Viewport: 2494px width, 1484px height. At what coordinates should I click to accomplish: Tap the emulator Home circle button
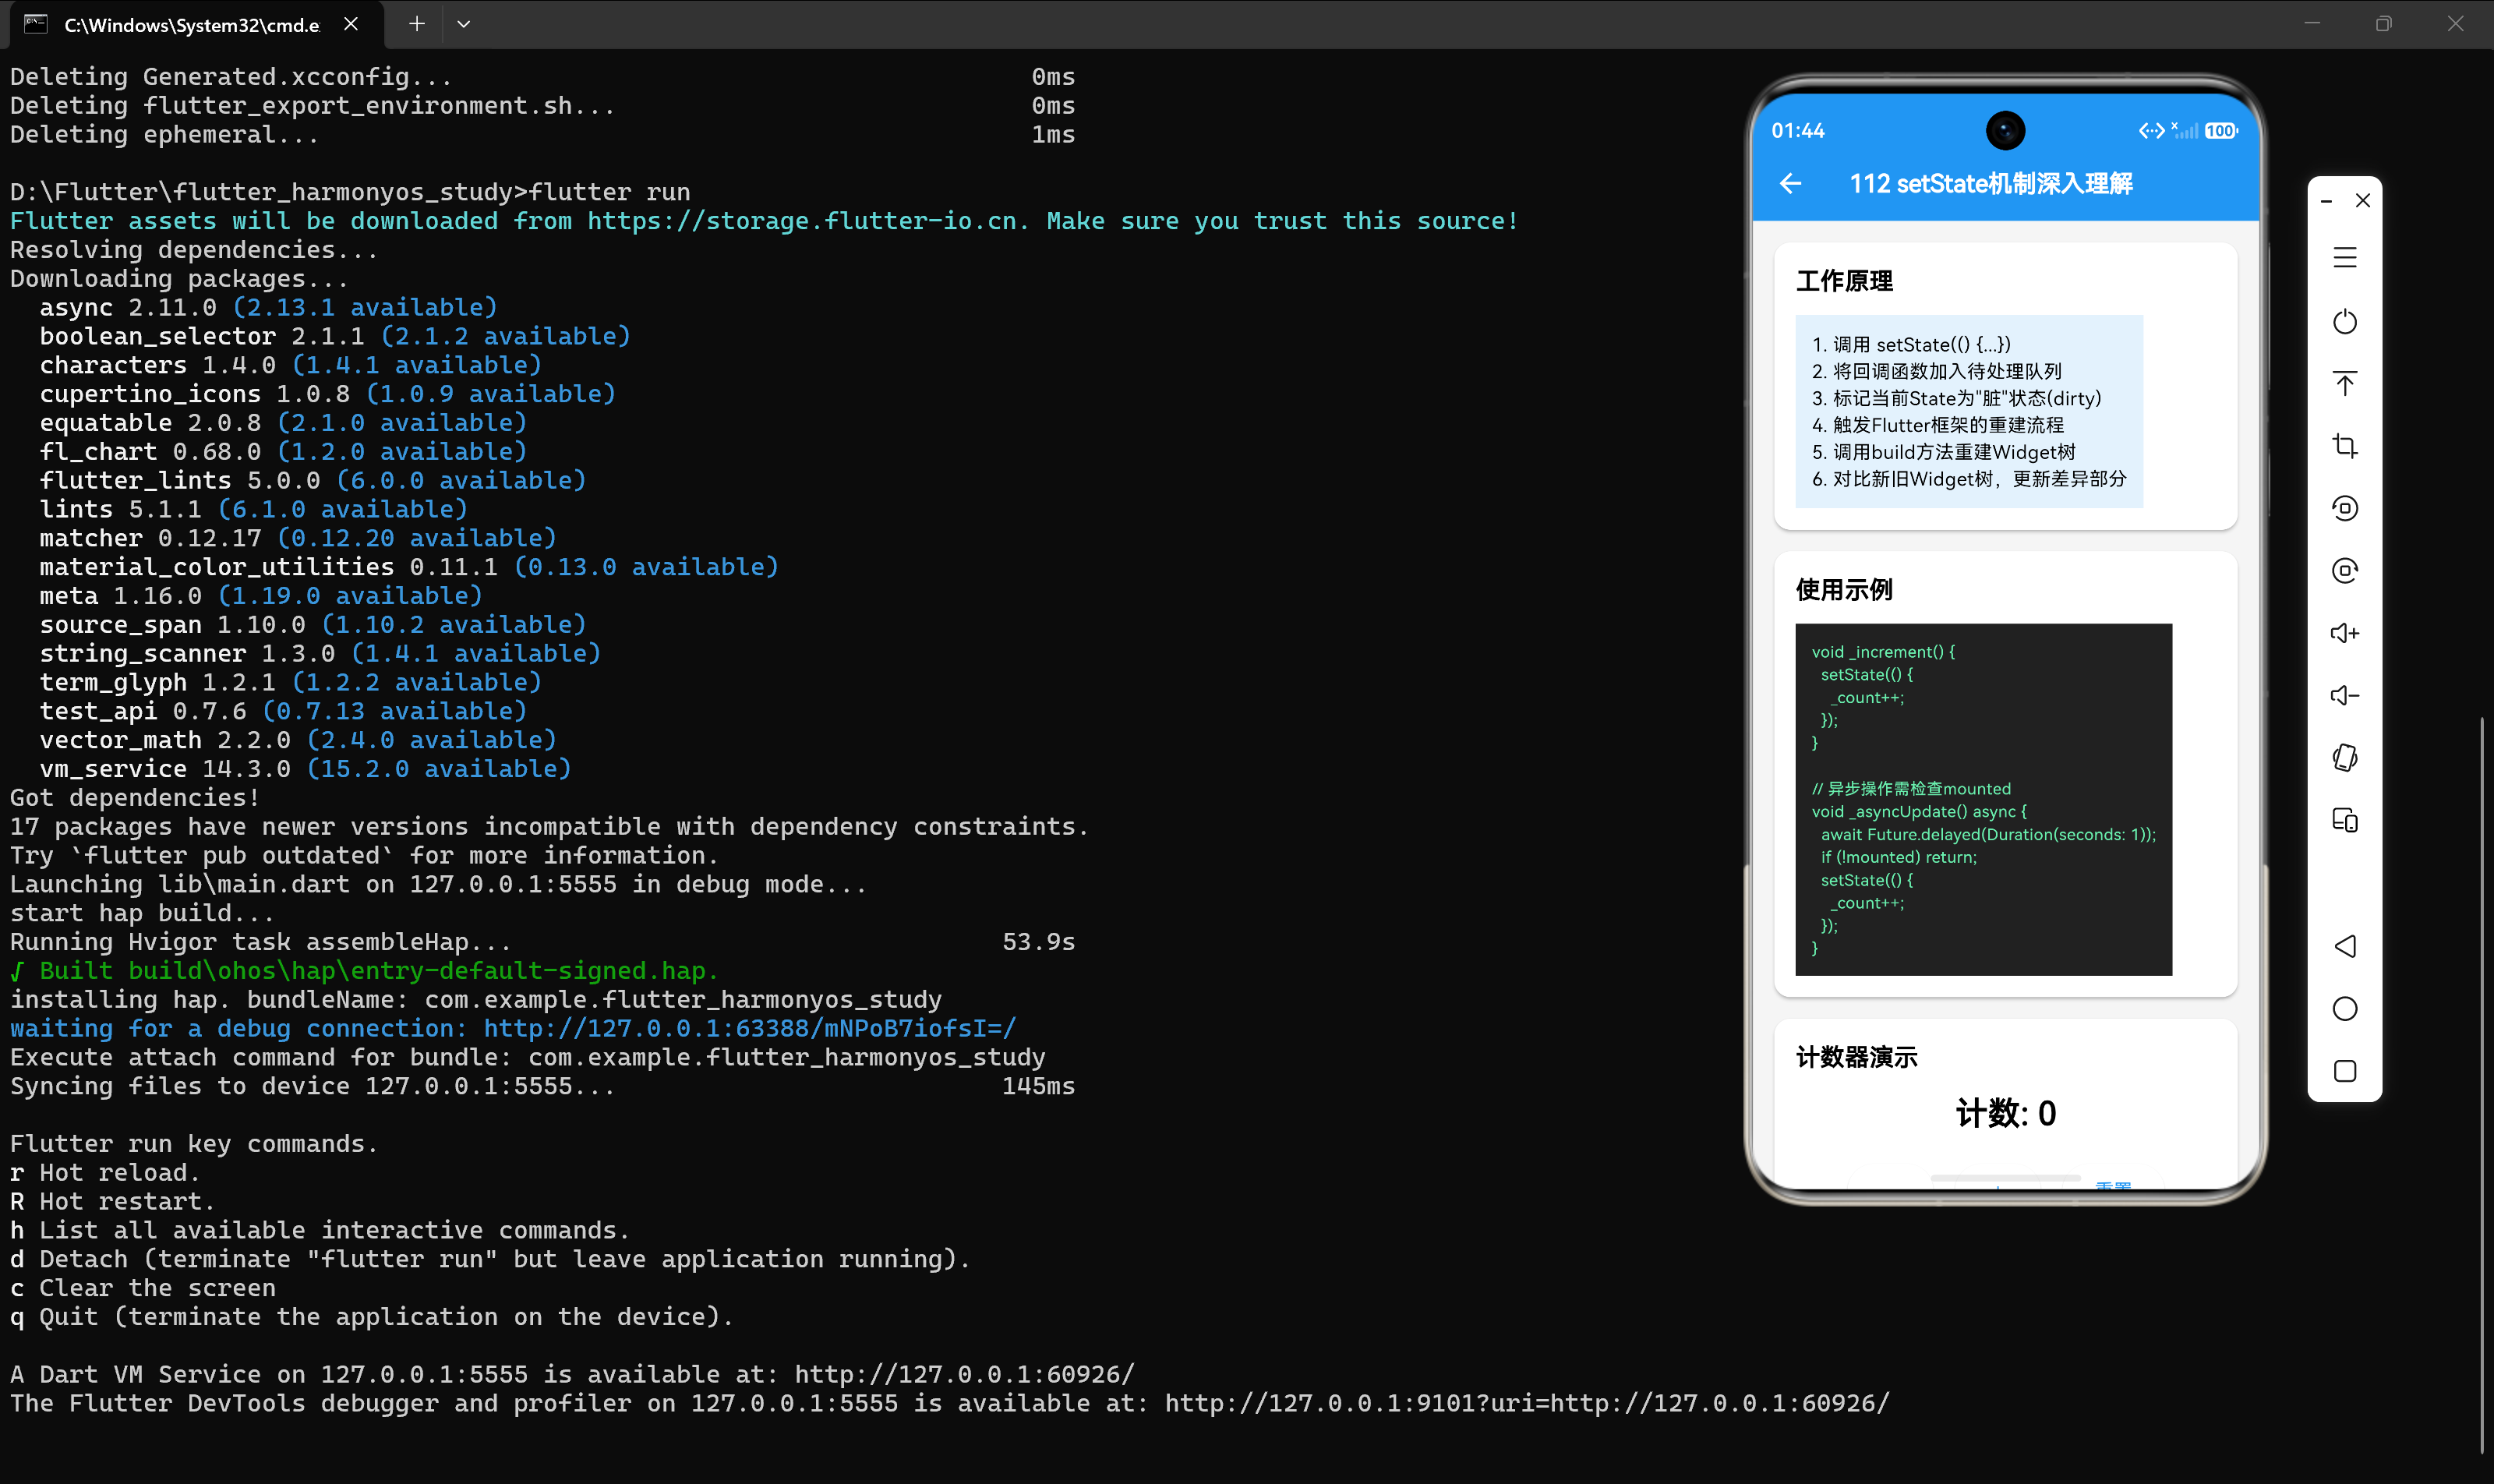[2345, 1009]
